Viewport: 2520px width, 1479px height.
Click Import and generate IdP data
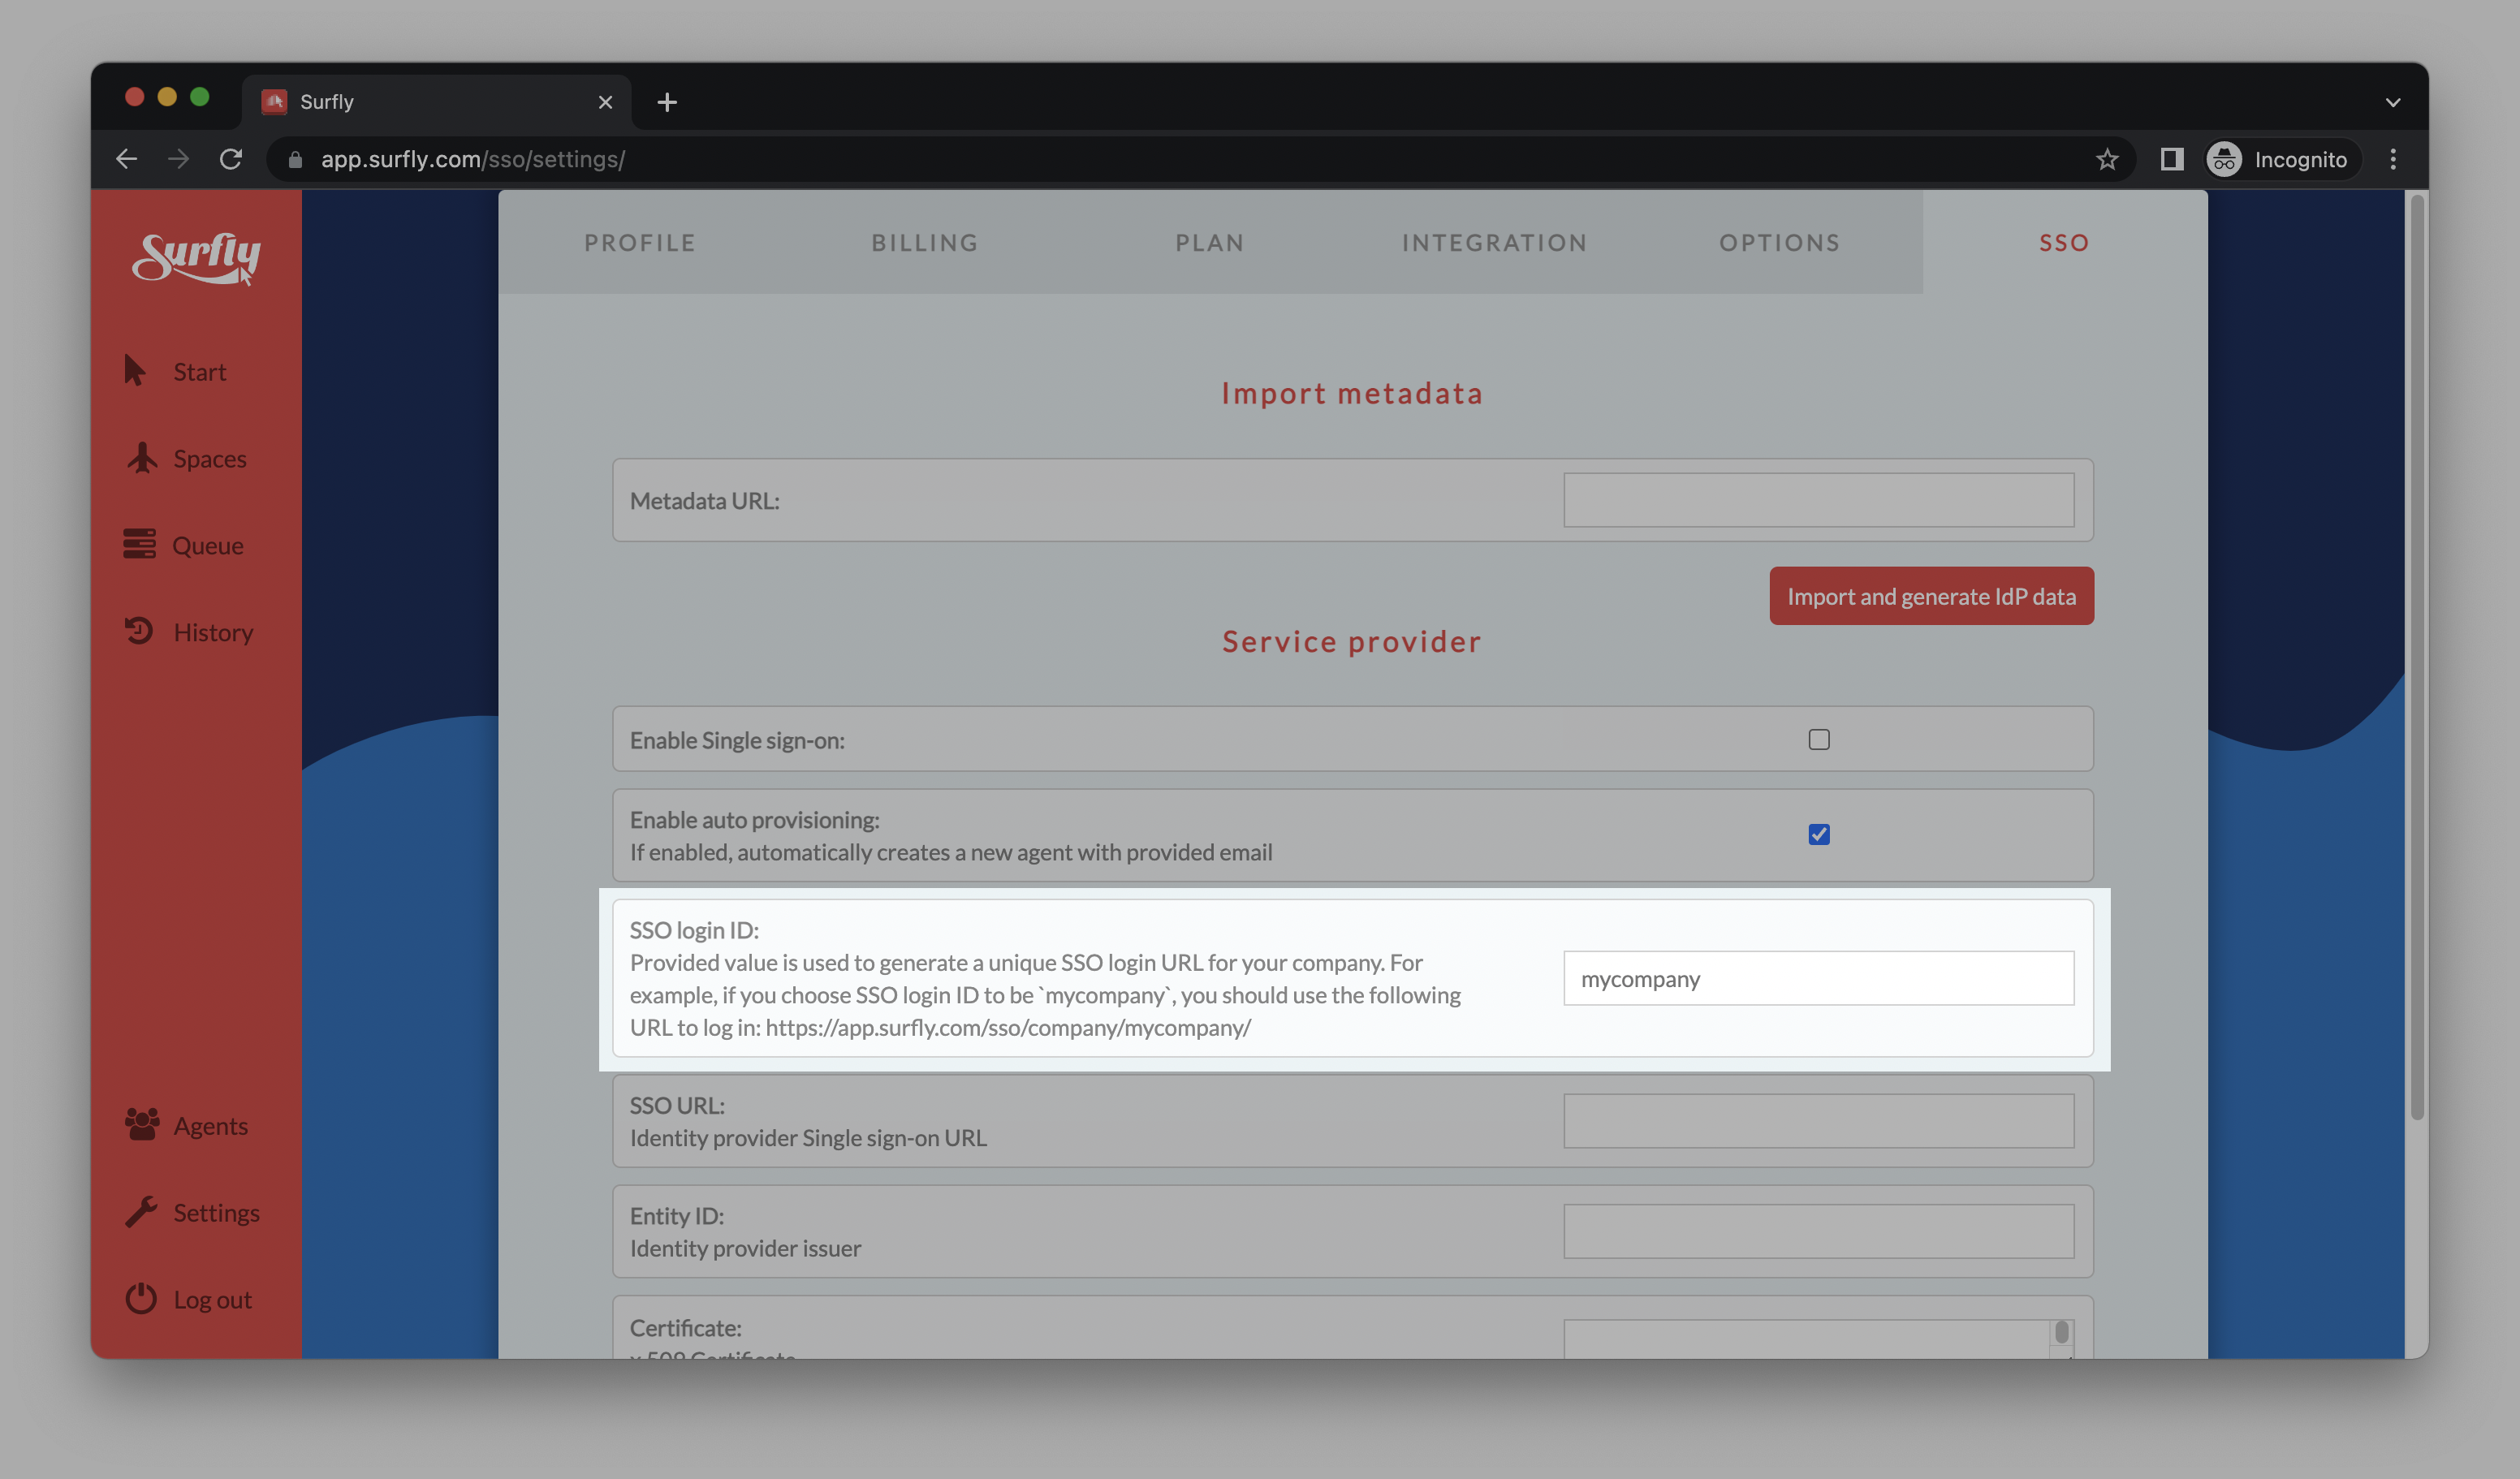1930,597
